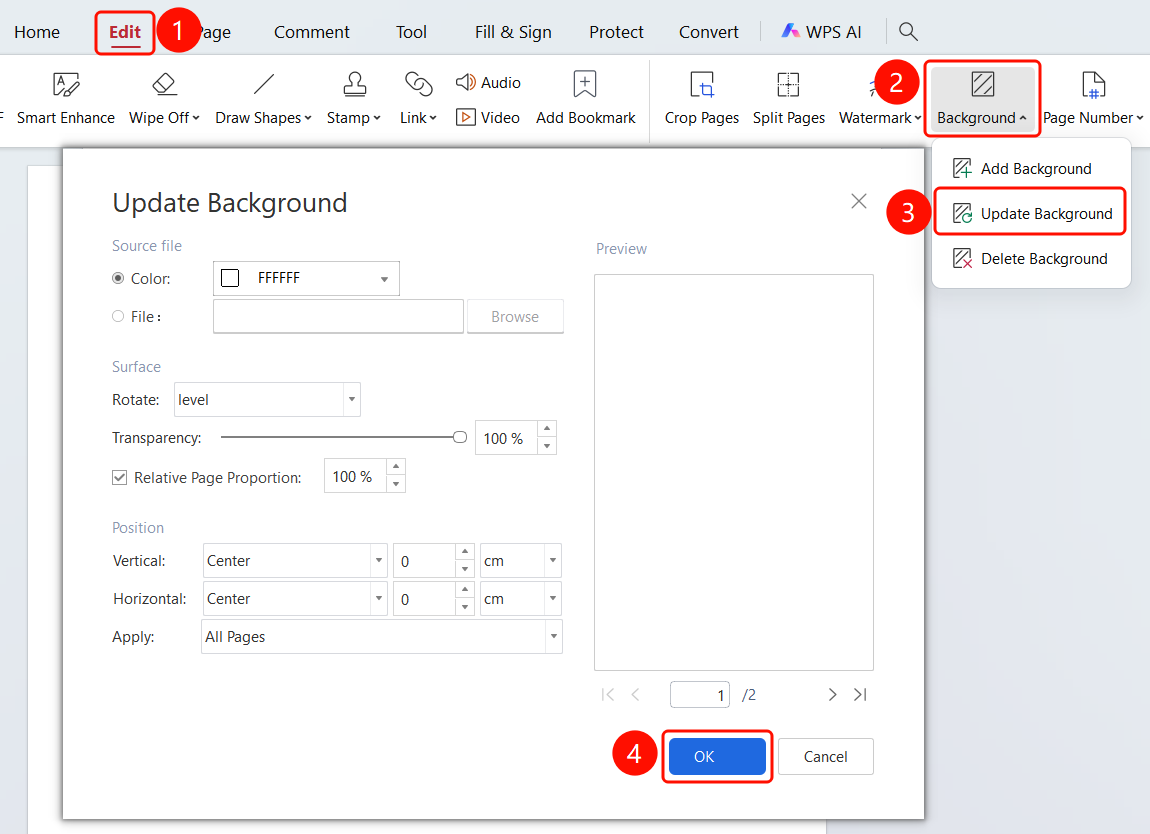1150x834 pixels.
Task: Jump to last preview page
Action: coord(860,695)
